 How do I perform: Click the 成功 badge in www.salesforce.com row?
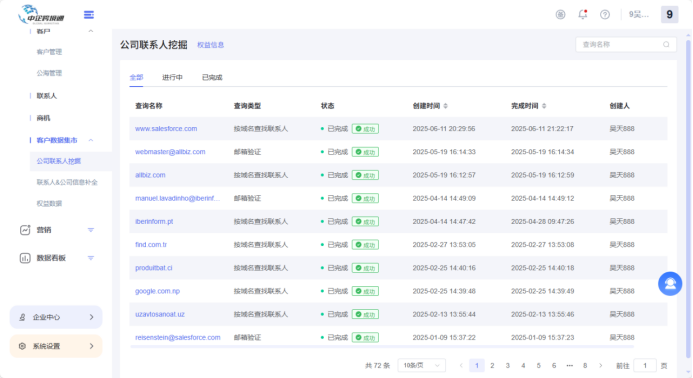pyautogui.click(x=366, y=129)
